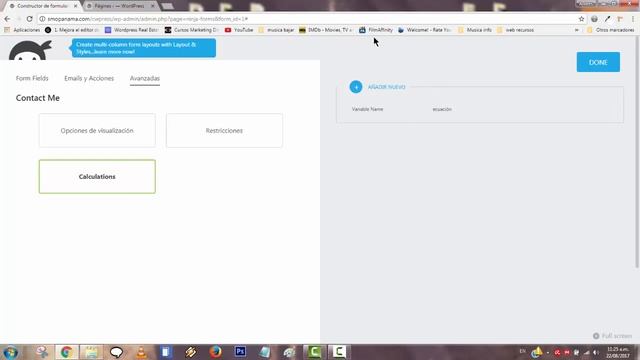Image resolution: width=640 pixels, height=360 pixels.
Task: Open the Opciones de visualización card
Action: [x=97, y=131]
